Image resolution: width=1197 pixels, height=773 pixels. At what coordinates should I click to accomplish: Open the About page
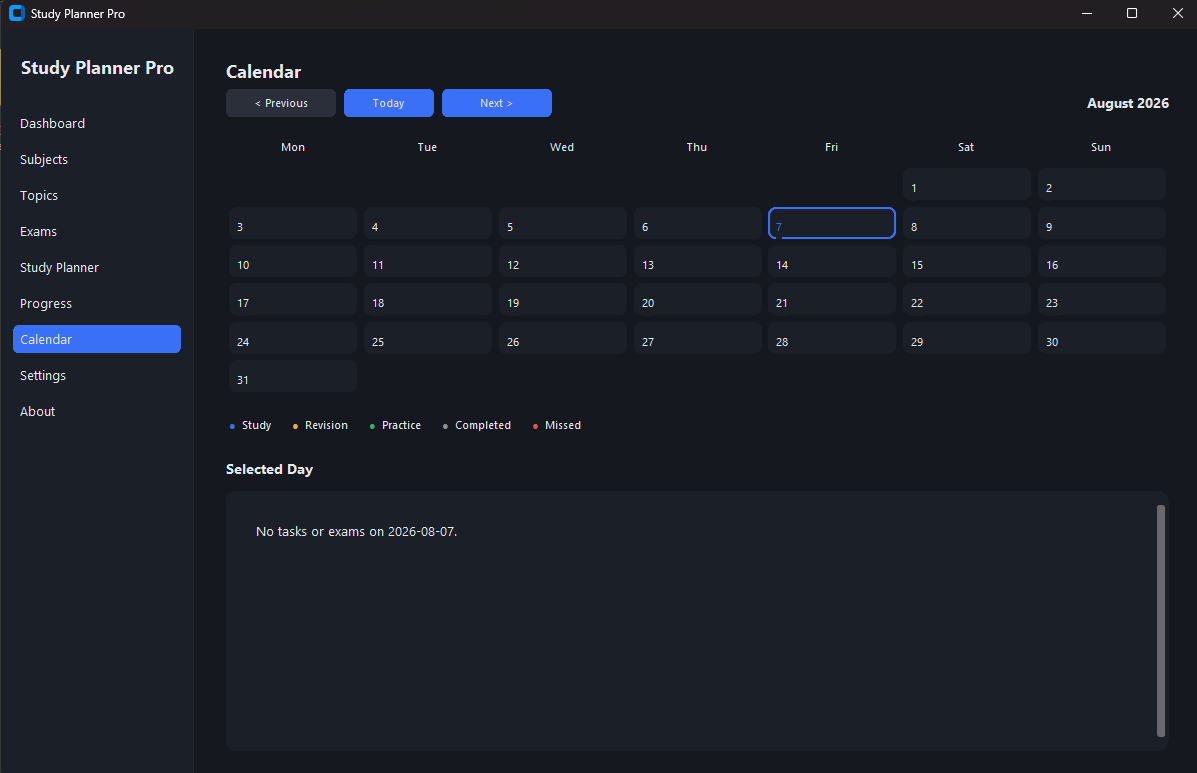point(97,411)
